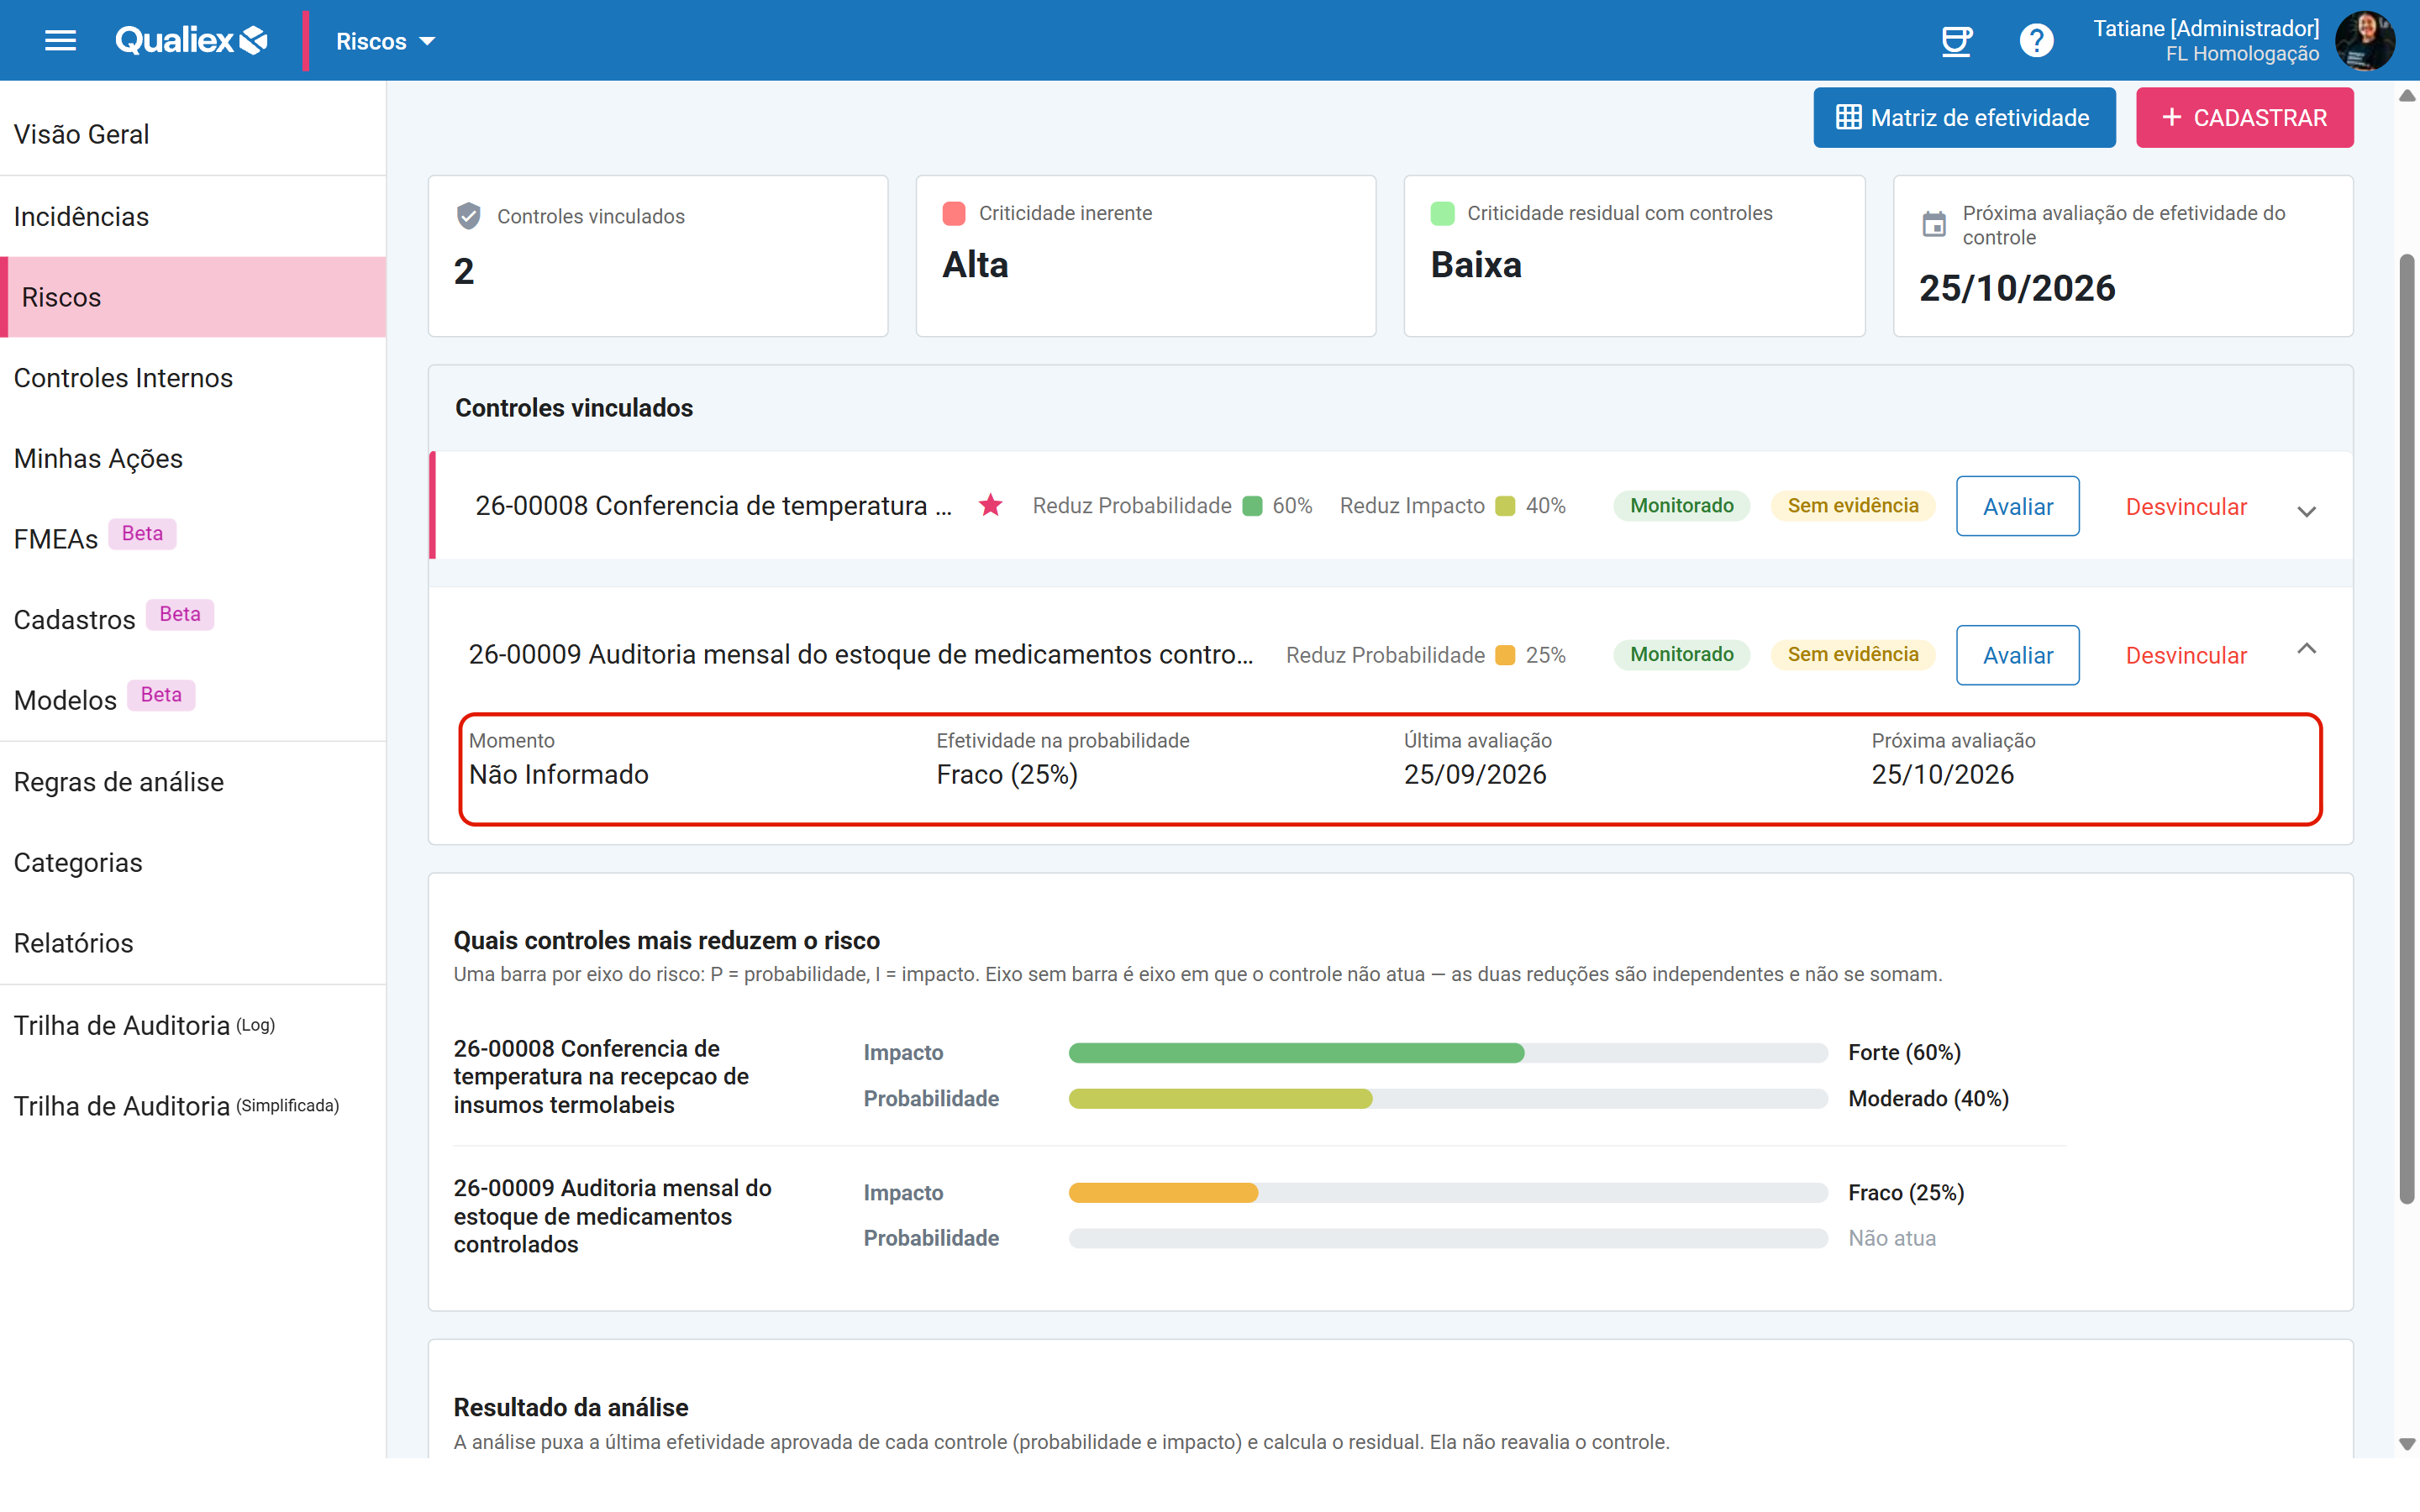Click Desvincular for control 26-00009
Viewport: 2420px width, 1512px height.
[2186, 656]
